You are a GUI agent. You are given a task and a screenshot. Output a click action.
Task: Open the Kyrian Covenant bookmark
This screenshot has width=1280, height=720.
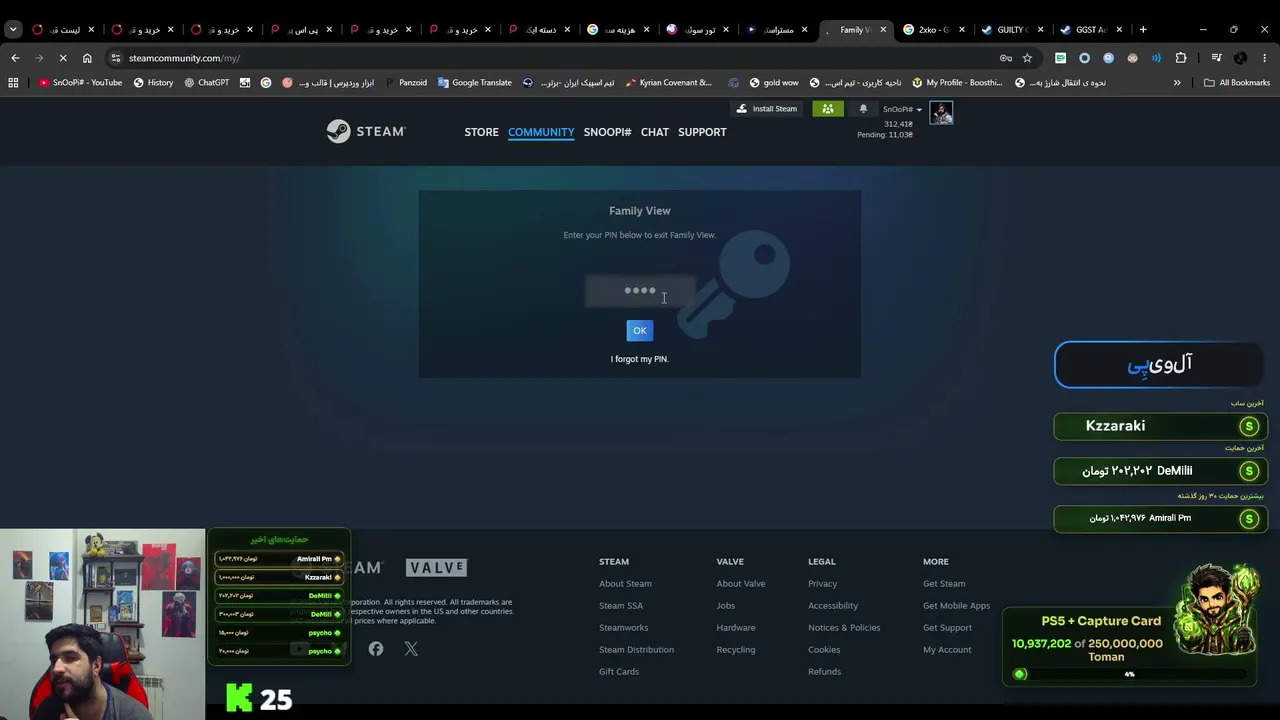click(x=668, y=83)
